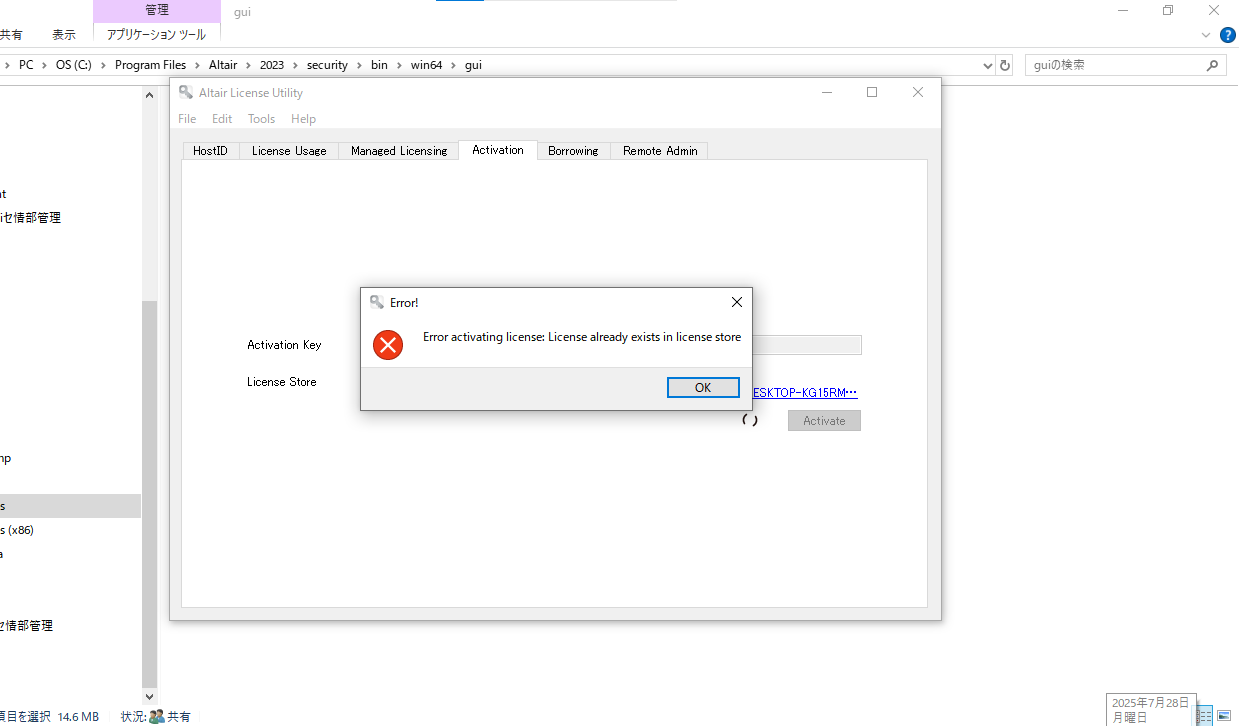Expand the chevron after bin in breadcrumb
This screenshot has width=1239, height=726.
399,65
